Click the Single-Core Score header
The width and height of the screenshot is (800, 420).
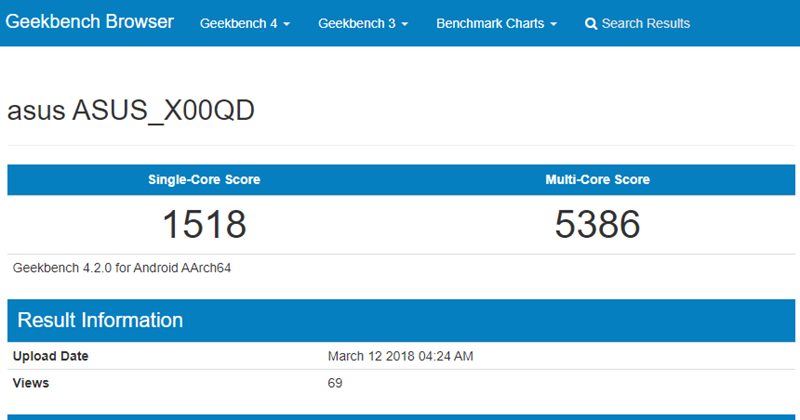point(204,180)
